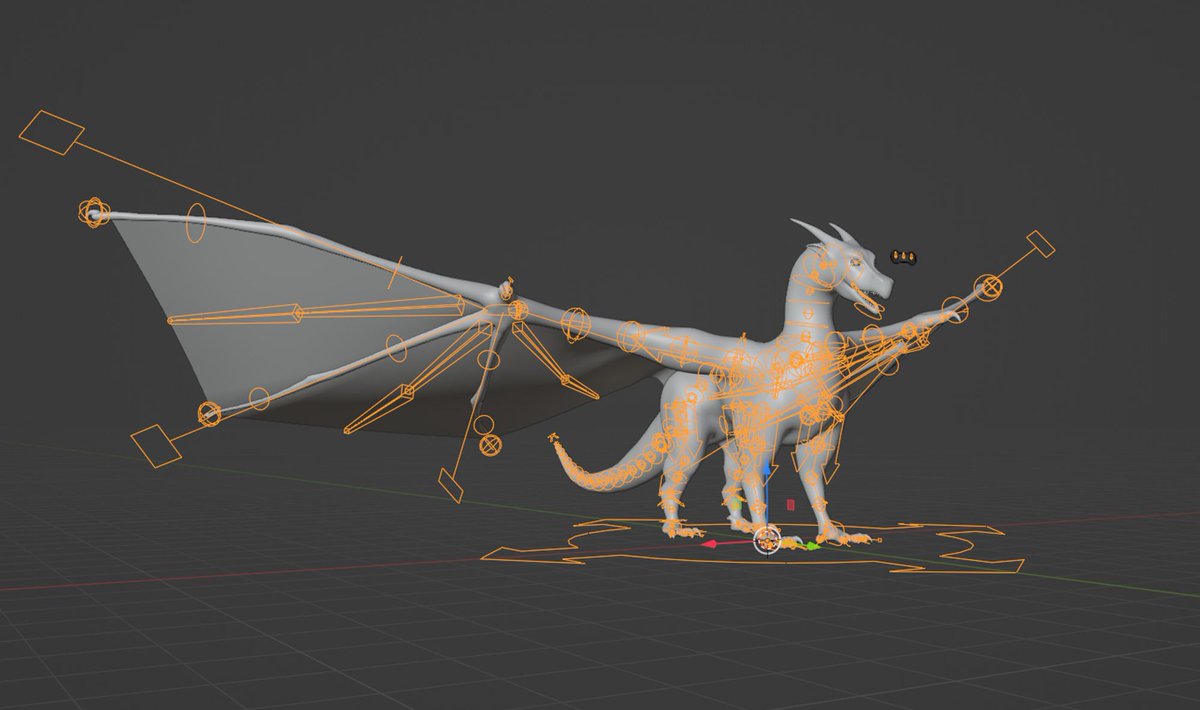Select the rectangle control beyond the right wing tip
The width and height of the screenshot is (1200, 710).
(1040, 244)
